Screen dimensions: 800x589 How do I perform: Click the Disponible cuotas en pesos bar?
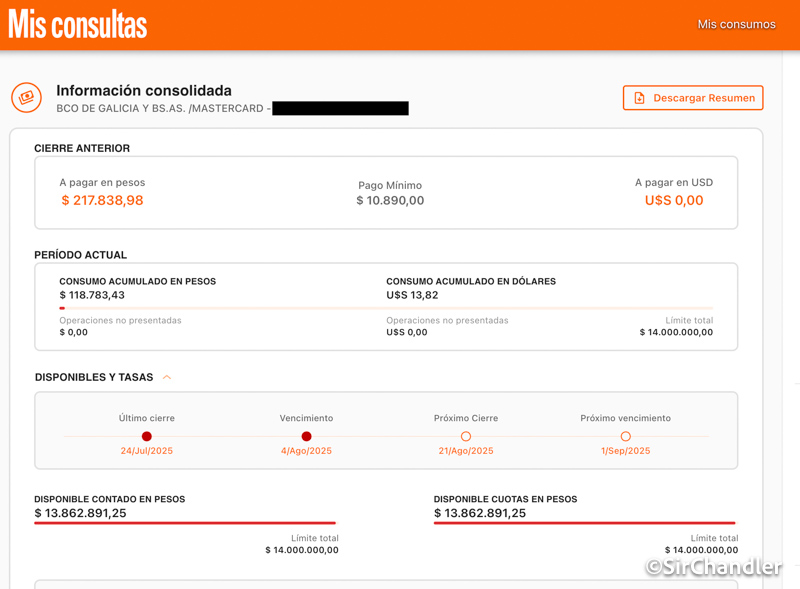coord(584,523)
